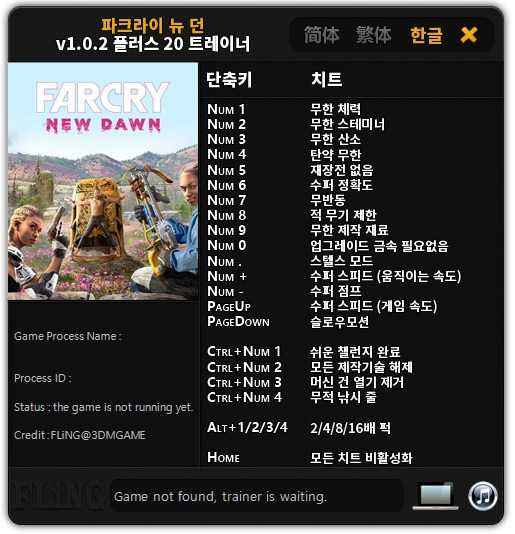Close the trainer with yellow X
515x534 pixels.
[471, 35]
